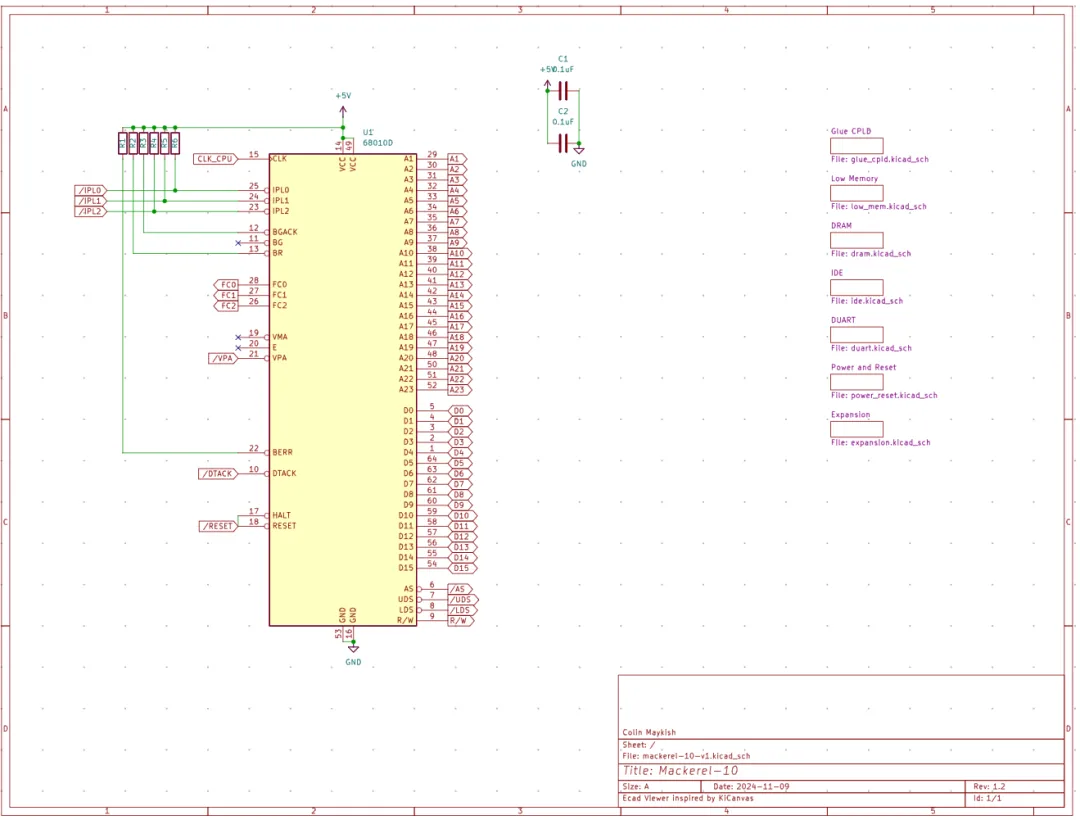Select the C1 capacitor symbol
The width and height of the screenshot is (1080, 820).
tap(563, 90)
